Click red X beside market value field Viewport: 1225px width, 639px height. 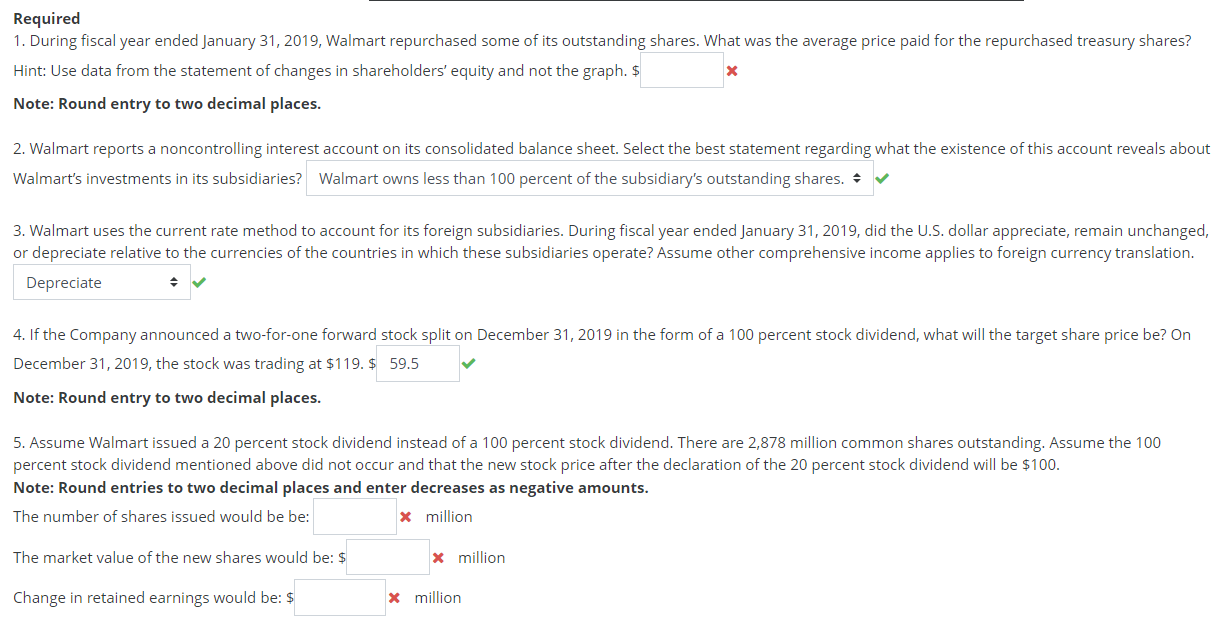point(438,558)
